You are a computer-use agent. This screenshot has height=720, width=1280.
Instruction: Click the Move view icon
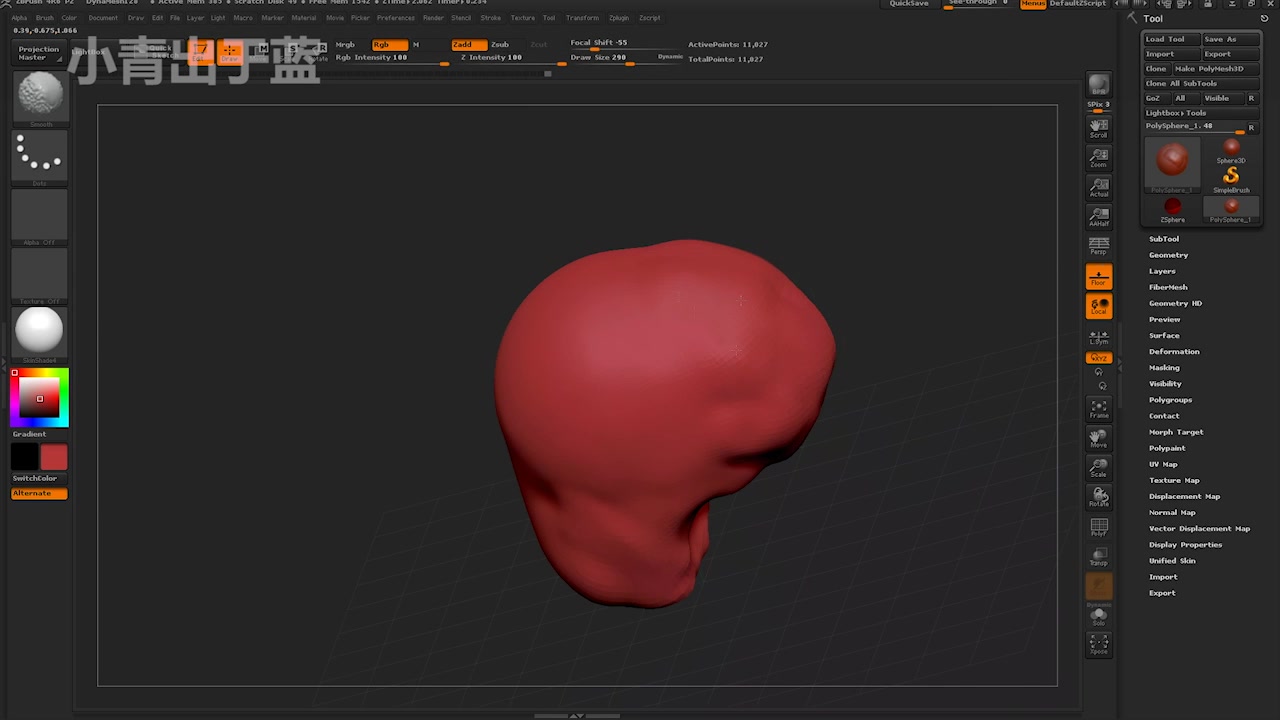(1098, 438)
